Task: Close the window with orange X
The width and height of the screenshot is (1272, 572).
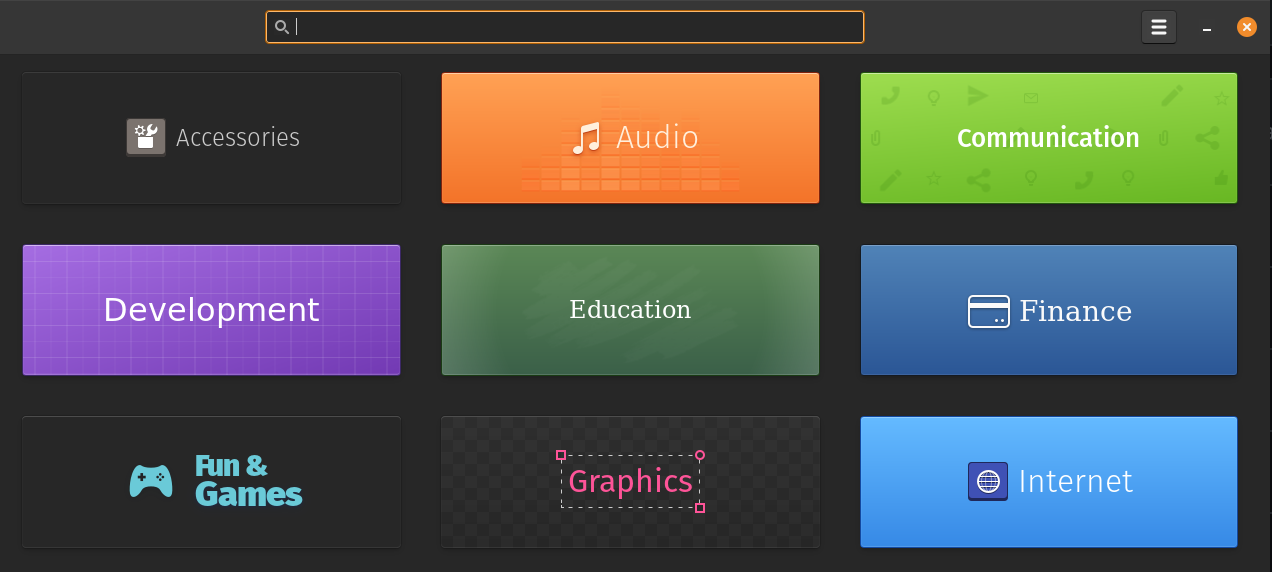Action: (x=1246, y=27)
